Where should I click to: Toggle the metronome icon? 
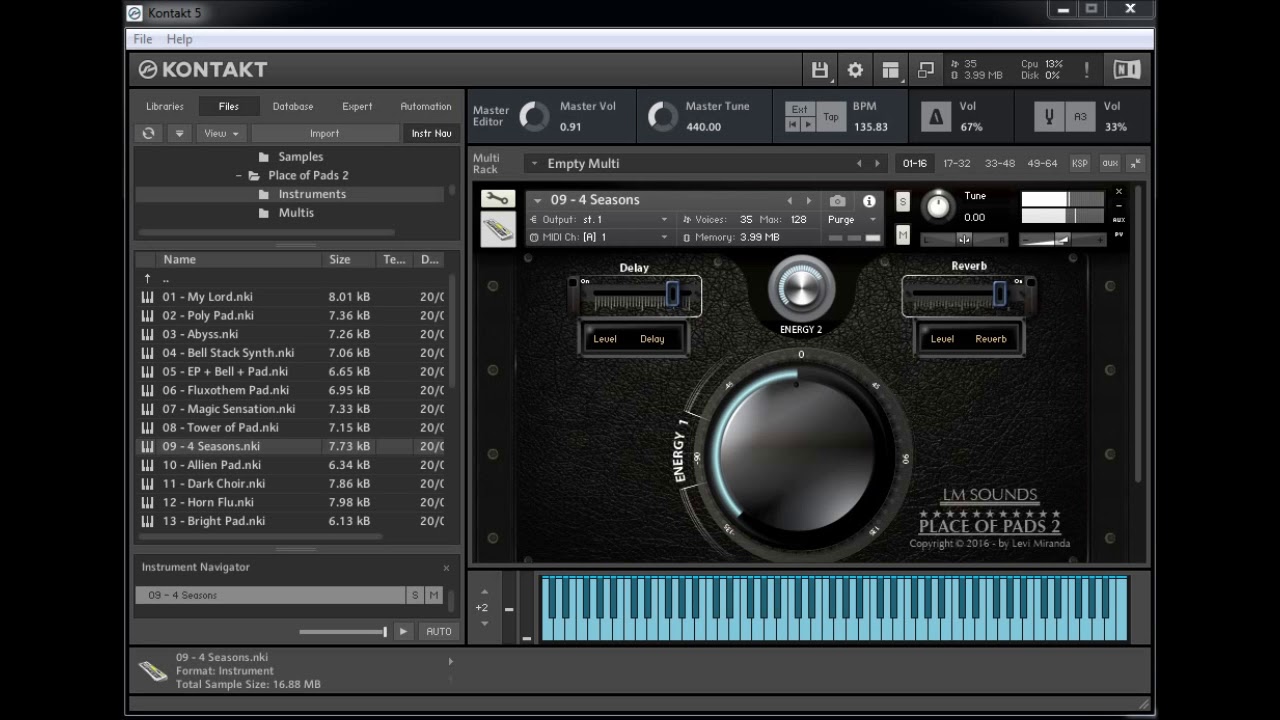click(x=936, y=117)
